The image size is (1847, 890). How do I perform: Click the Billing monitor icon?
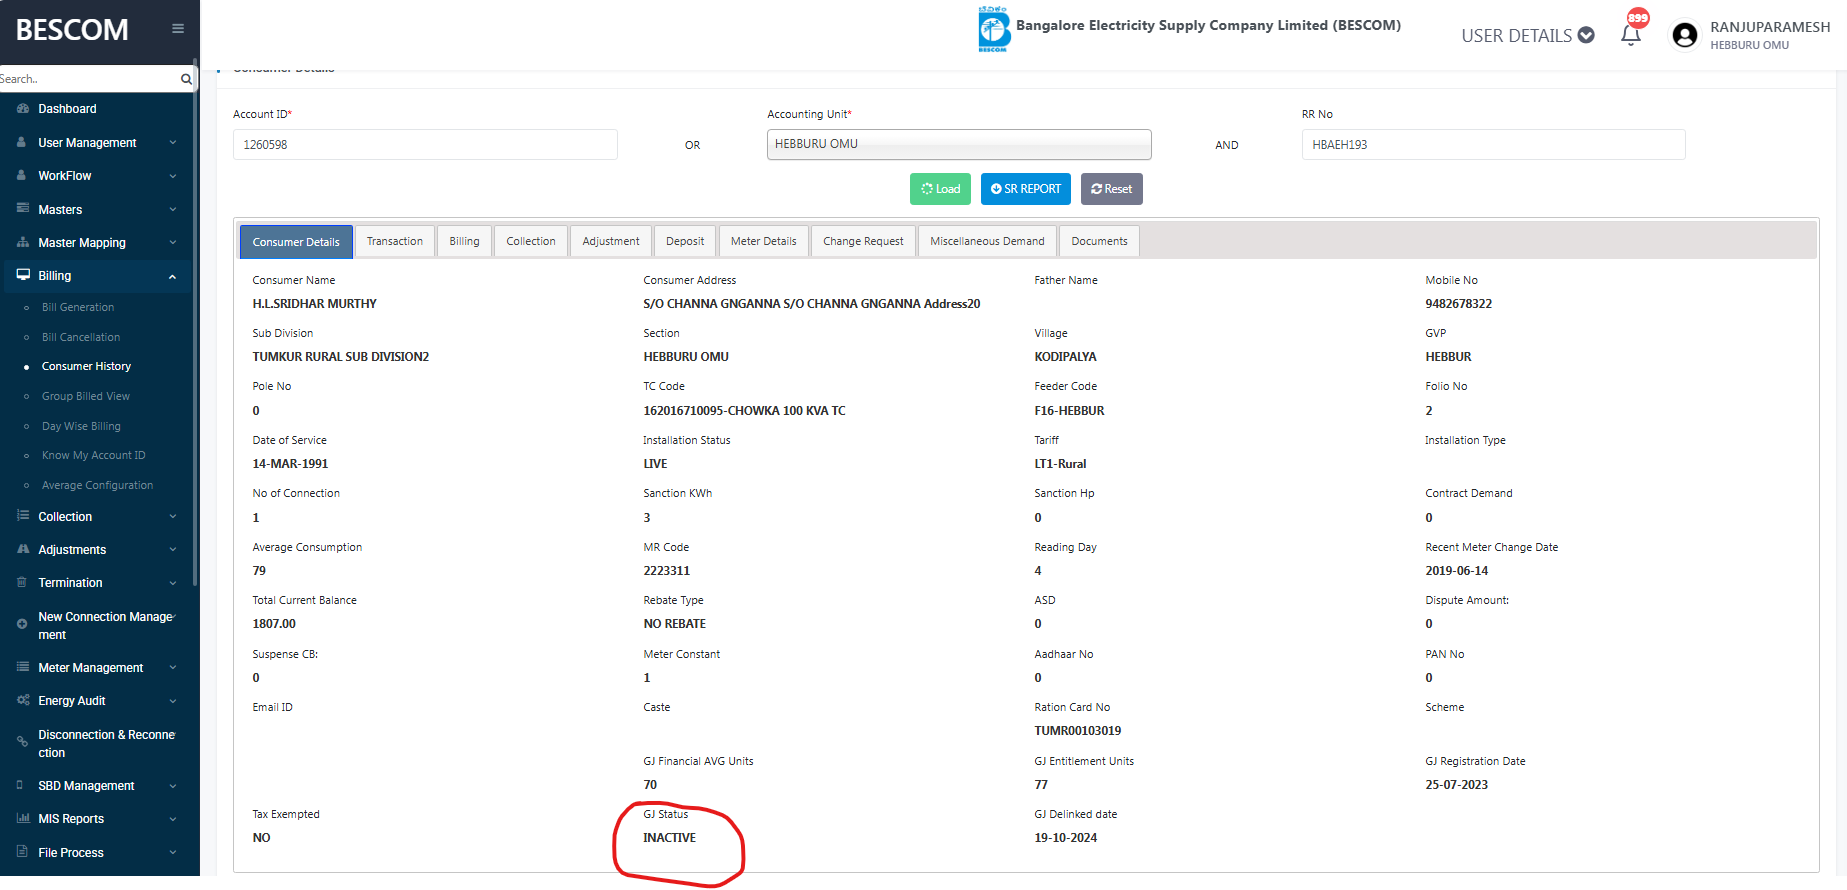click(23, 276)
